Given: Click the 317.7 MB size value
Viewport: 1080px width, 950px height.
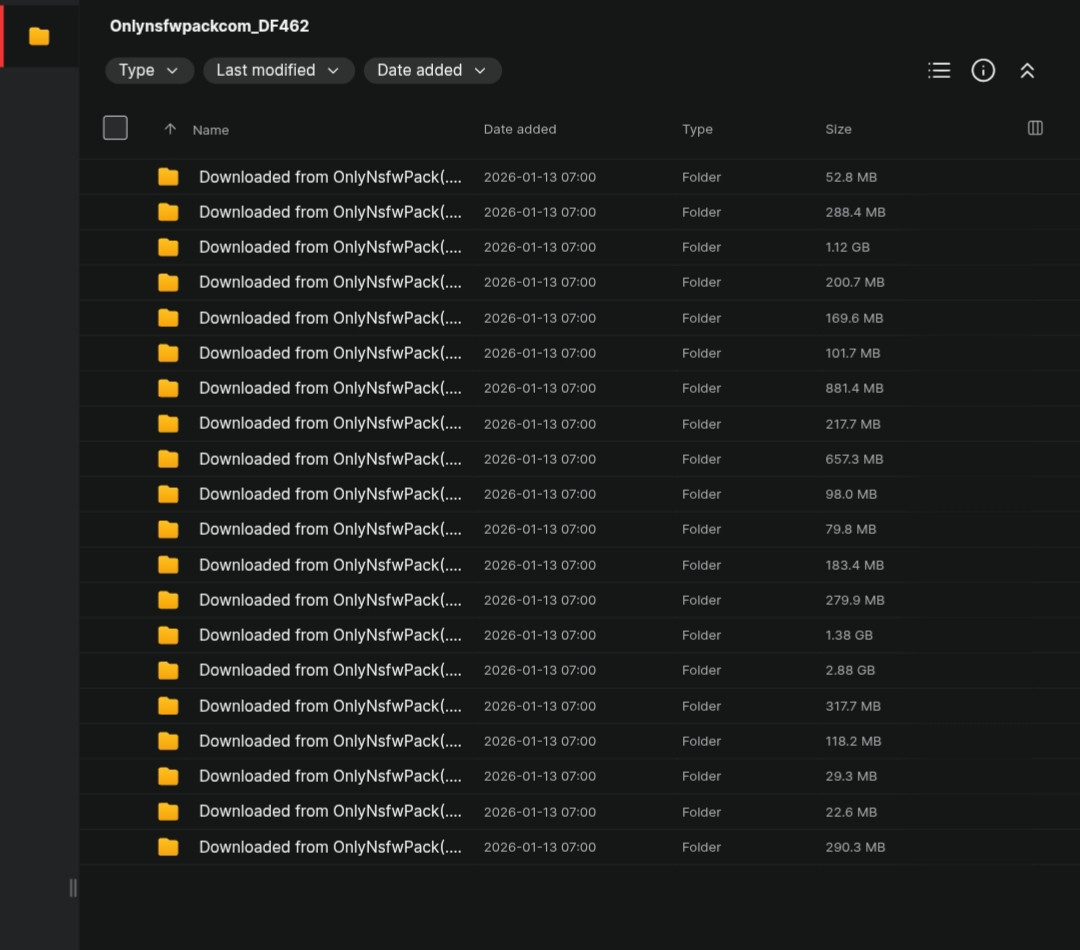Looking at the screenshot, I should (853, 707).
